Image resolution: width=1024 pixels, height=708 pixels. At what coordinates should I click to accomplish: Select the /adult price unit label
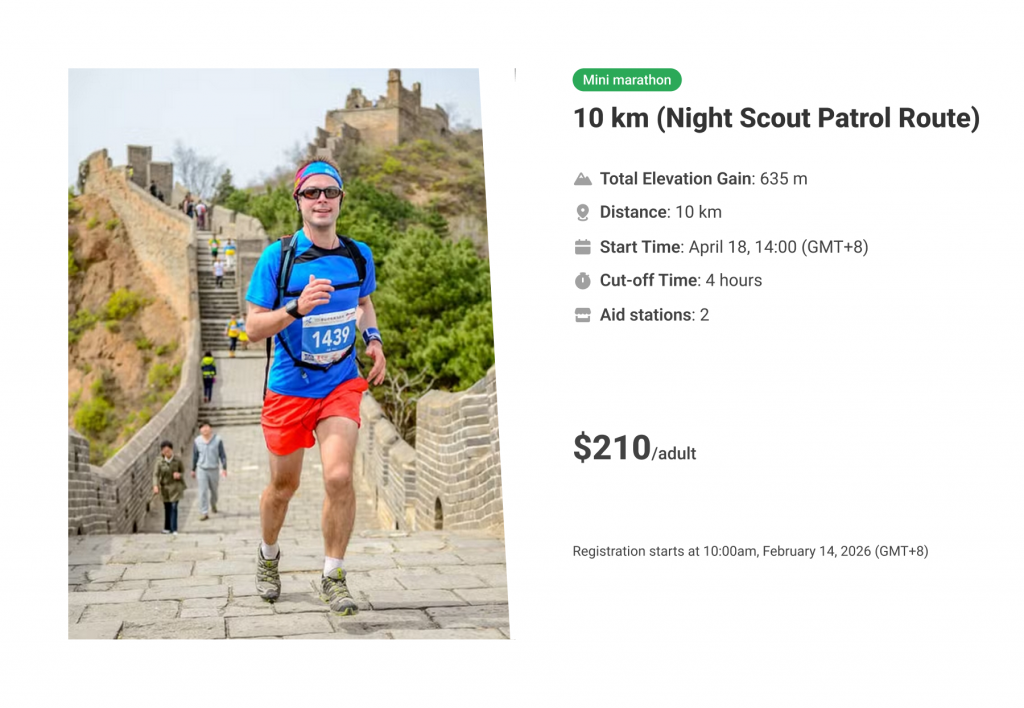click(674, 454)
